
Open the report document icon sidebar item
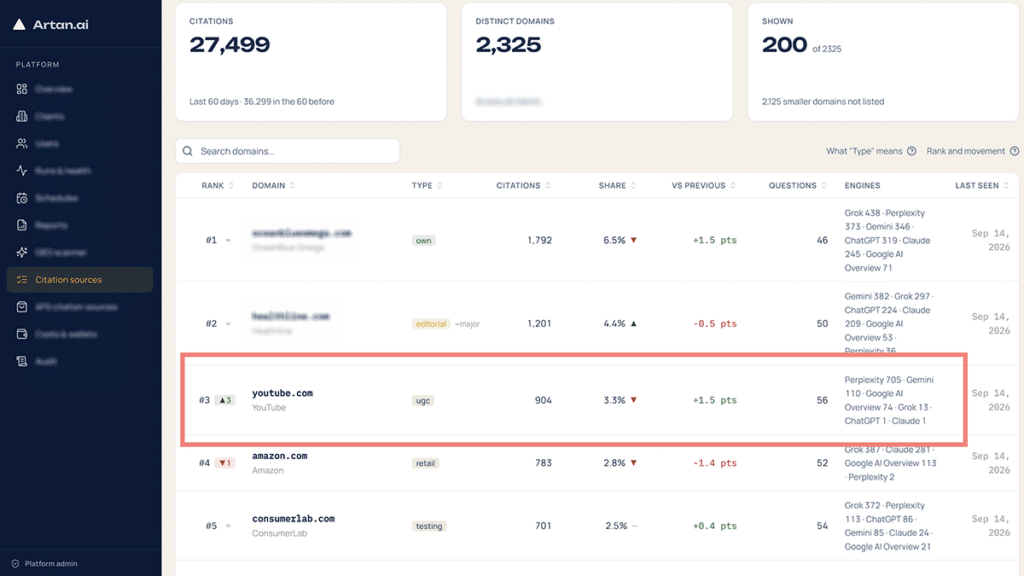(x=22, y=225)
